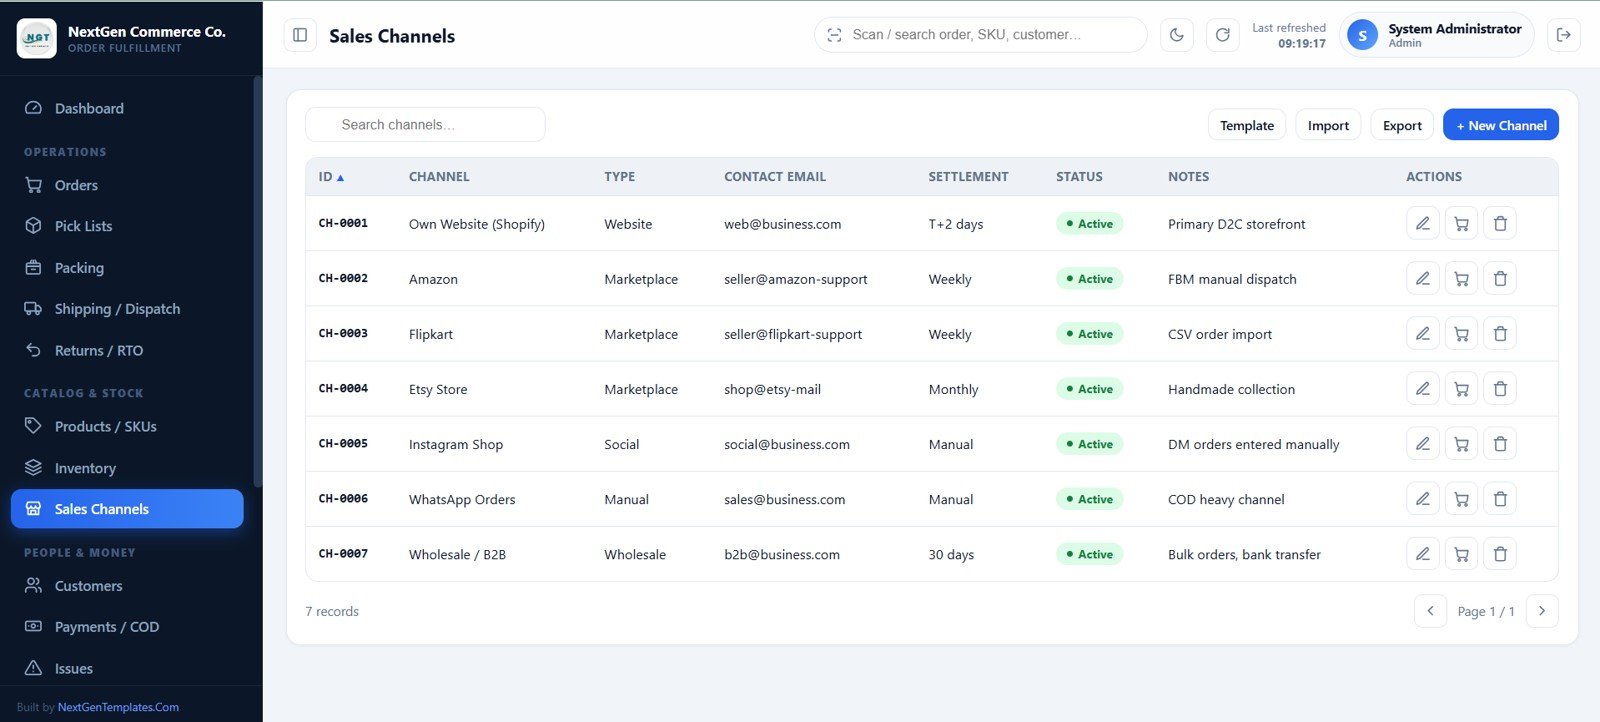
Task: Follow the NextGenTemplates.Com link
Action: pyautogui.click(x=118, y=707)
